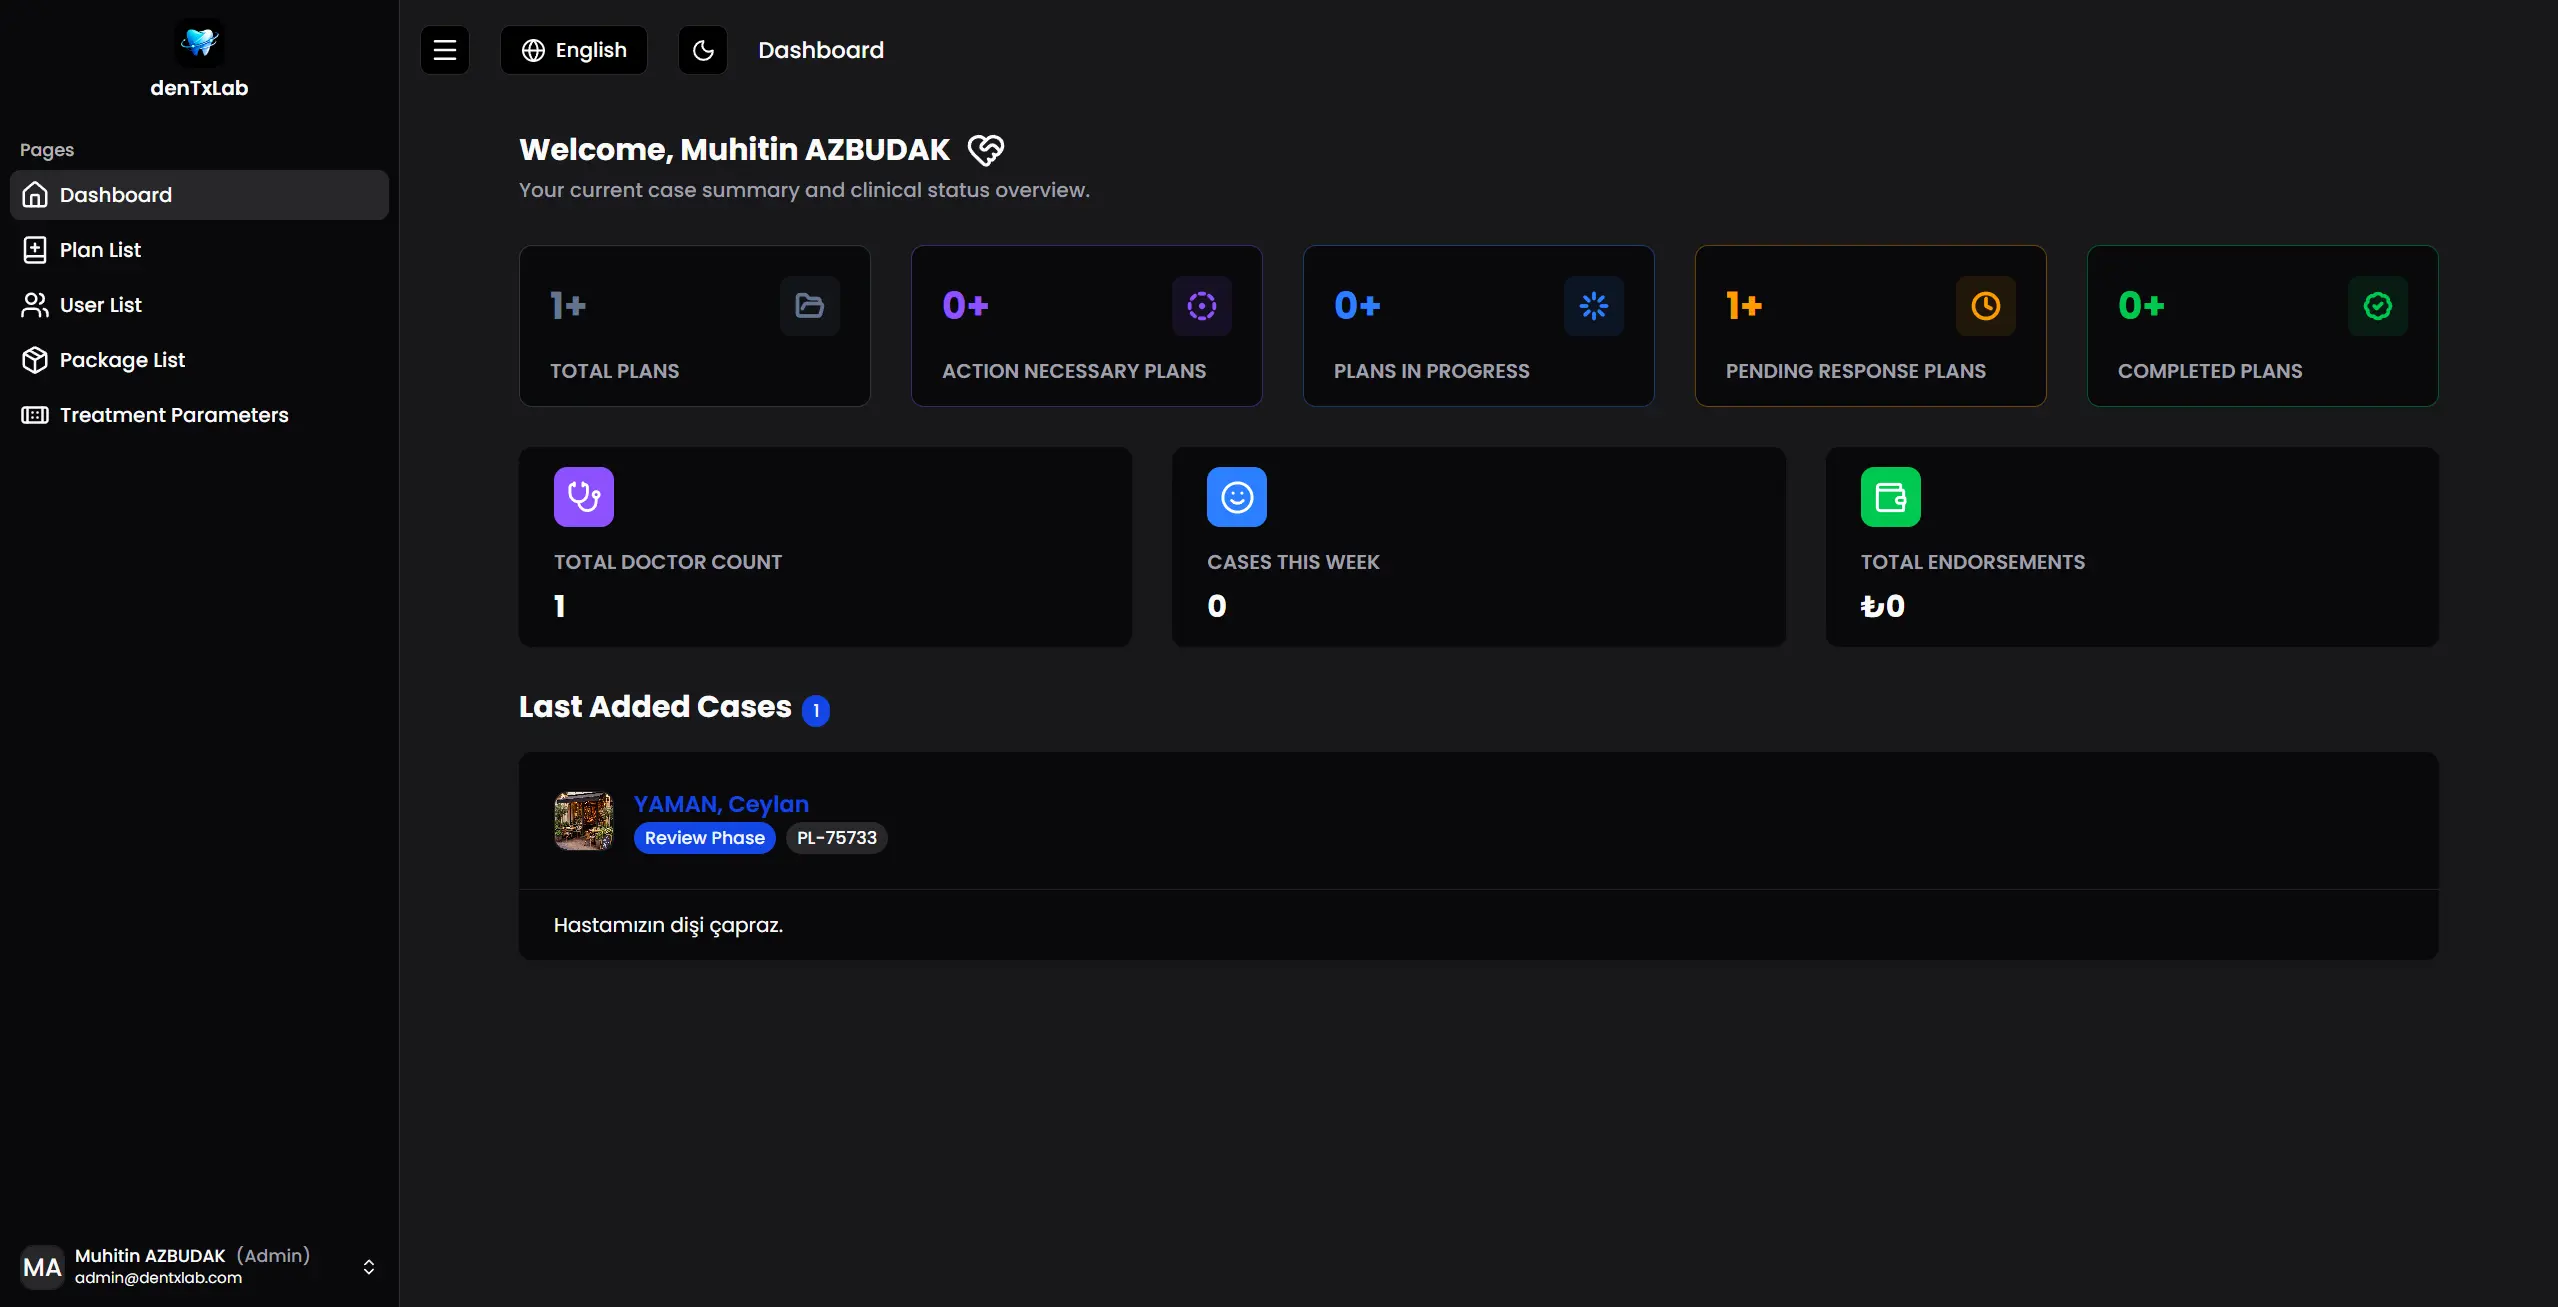Click stethoscope icon on Doctor Count card
Image resolution: width=2558 pixels, height=1307 pixels.
(x=584, y=497)
